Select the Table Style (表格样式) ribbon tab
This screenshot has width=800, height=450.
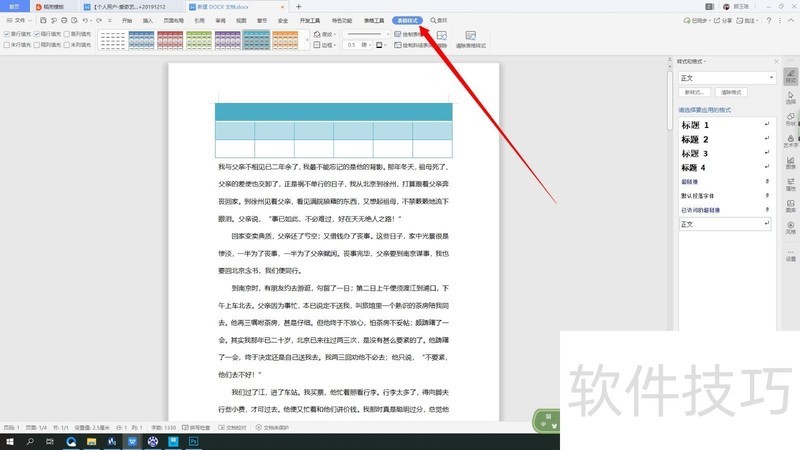[407, 20]
